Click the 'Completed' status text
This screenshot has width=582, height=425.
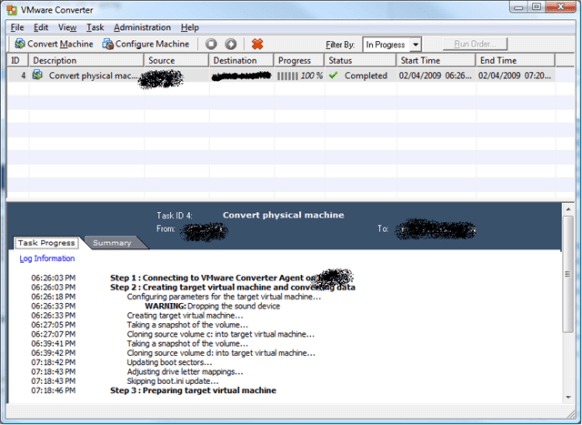point(366,76)
